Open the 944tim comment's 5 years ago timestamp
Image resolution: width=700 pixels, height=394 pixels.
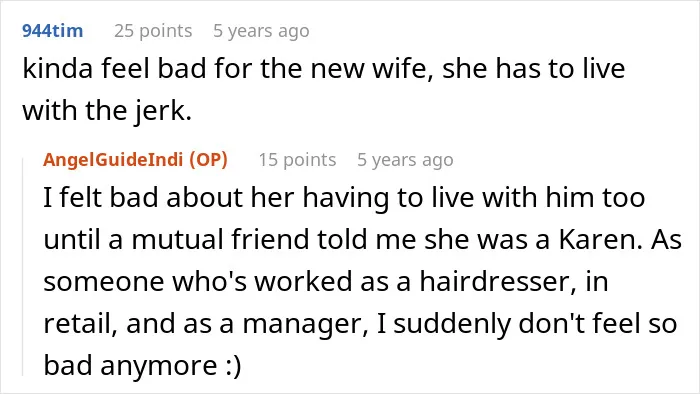pyautogui.click(x=261, y=31)
